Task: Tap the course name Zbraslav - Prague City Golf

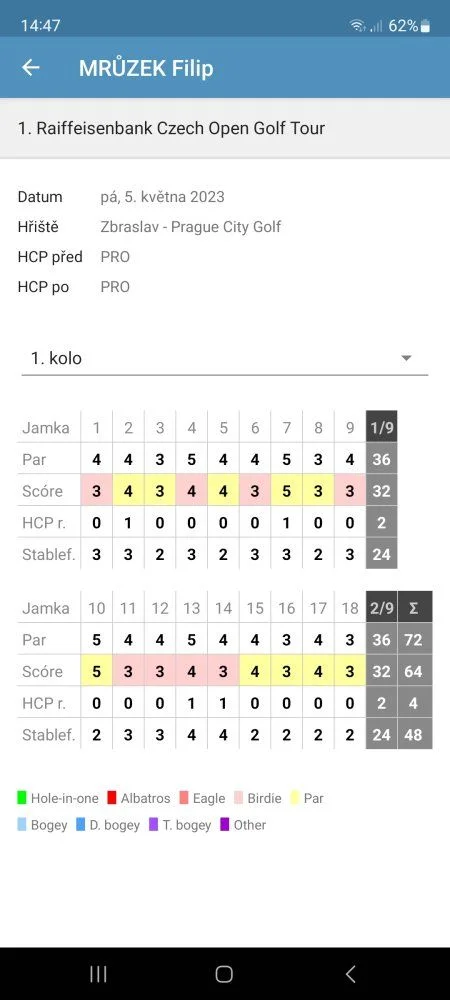Action: [191, 226]
